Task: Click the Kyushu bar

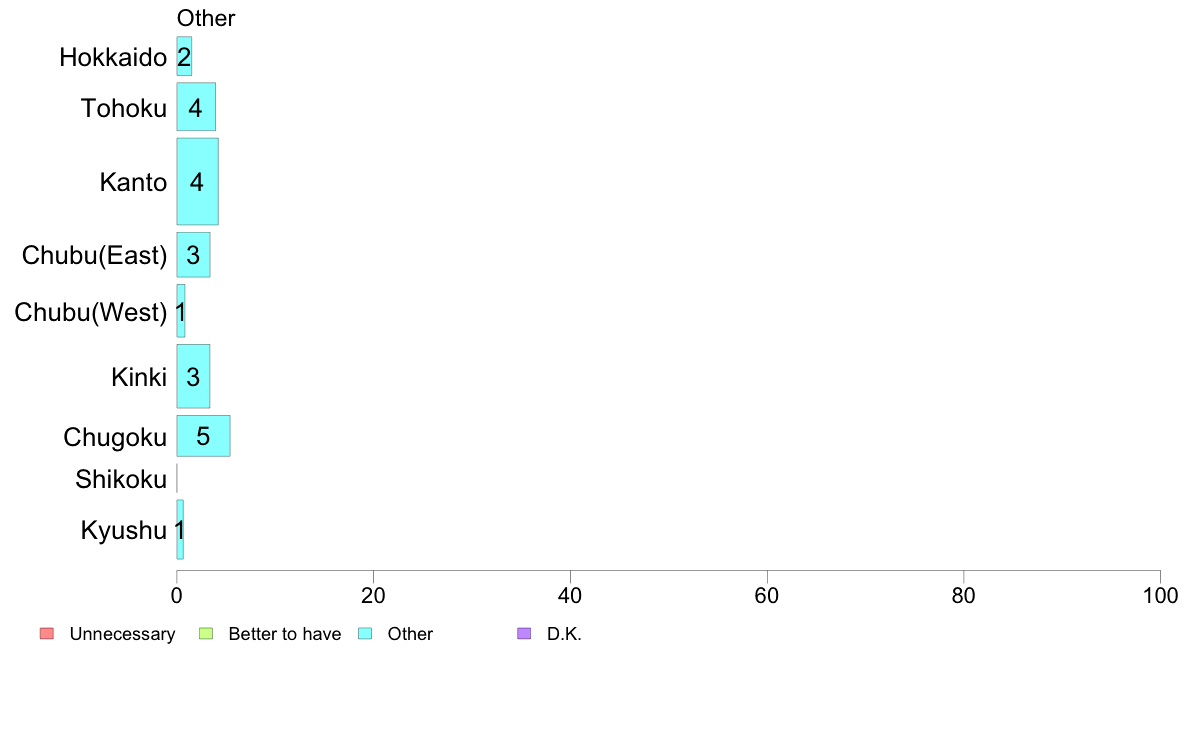Action: click(x=180, y=529)
